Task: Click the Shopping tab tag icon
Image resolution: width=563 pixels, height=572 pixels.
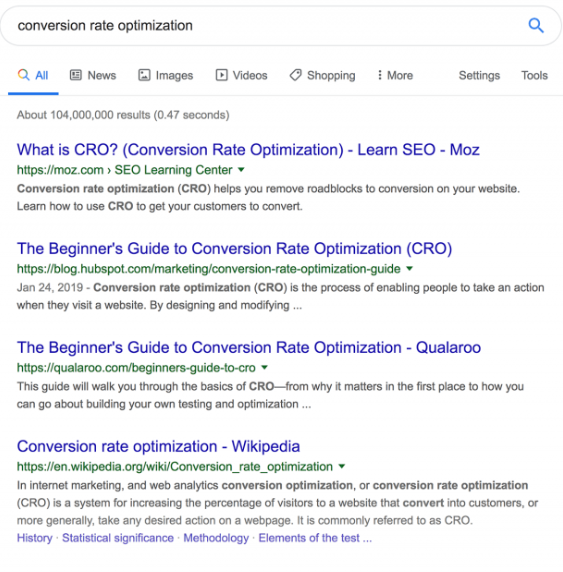Action: pyautogui.click(x=296, y=75)
